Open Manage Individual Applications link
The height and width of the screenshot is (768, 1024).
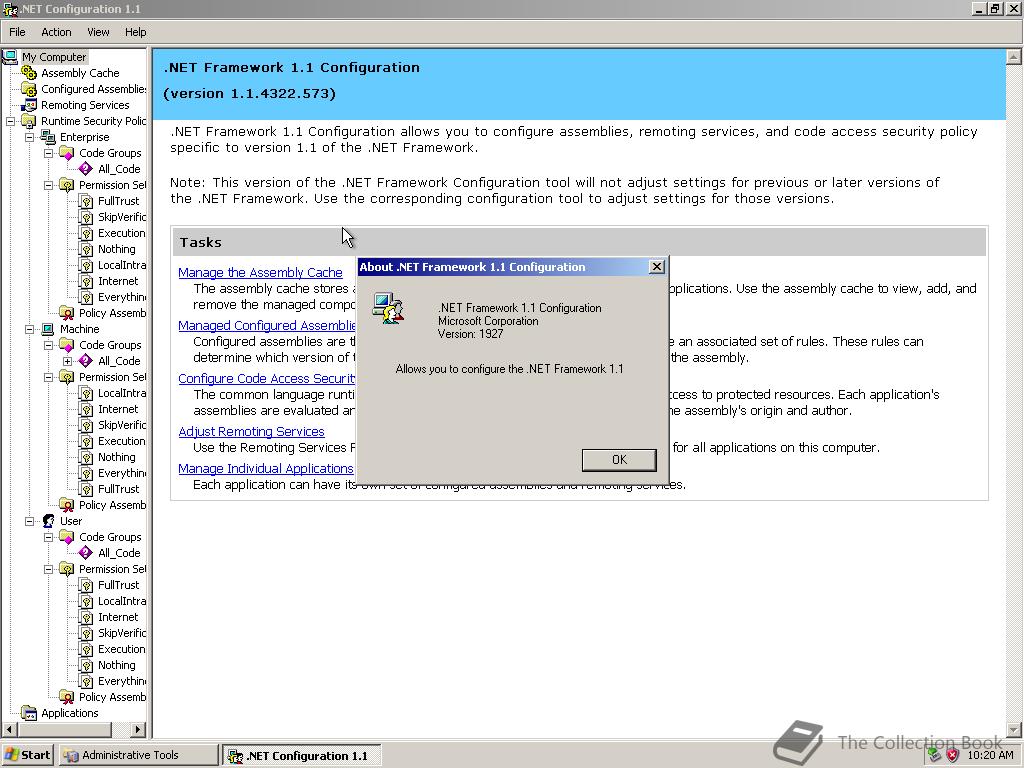(x=266, y=468)
